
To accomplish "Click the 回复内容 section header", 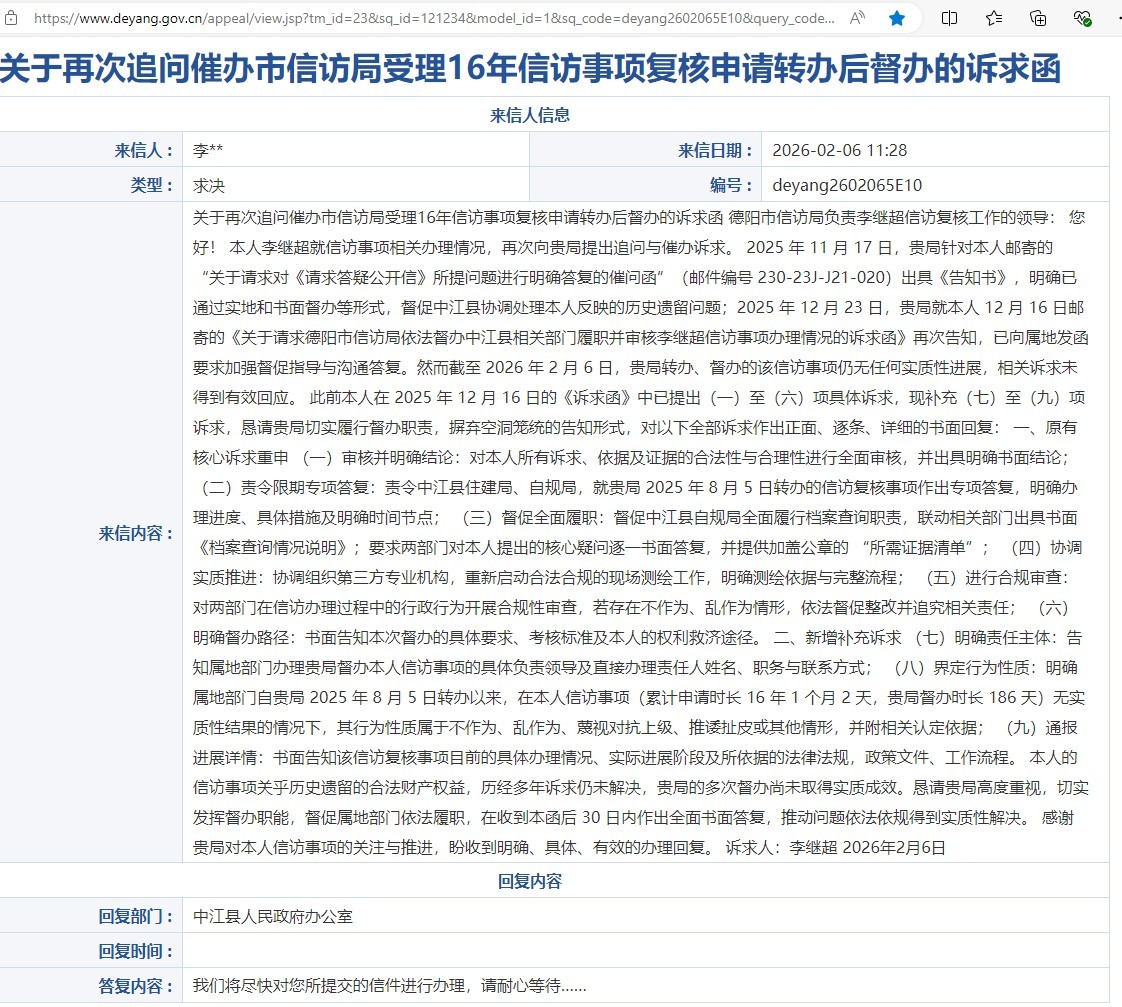I will click(x=530, y=881).
